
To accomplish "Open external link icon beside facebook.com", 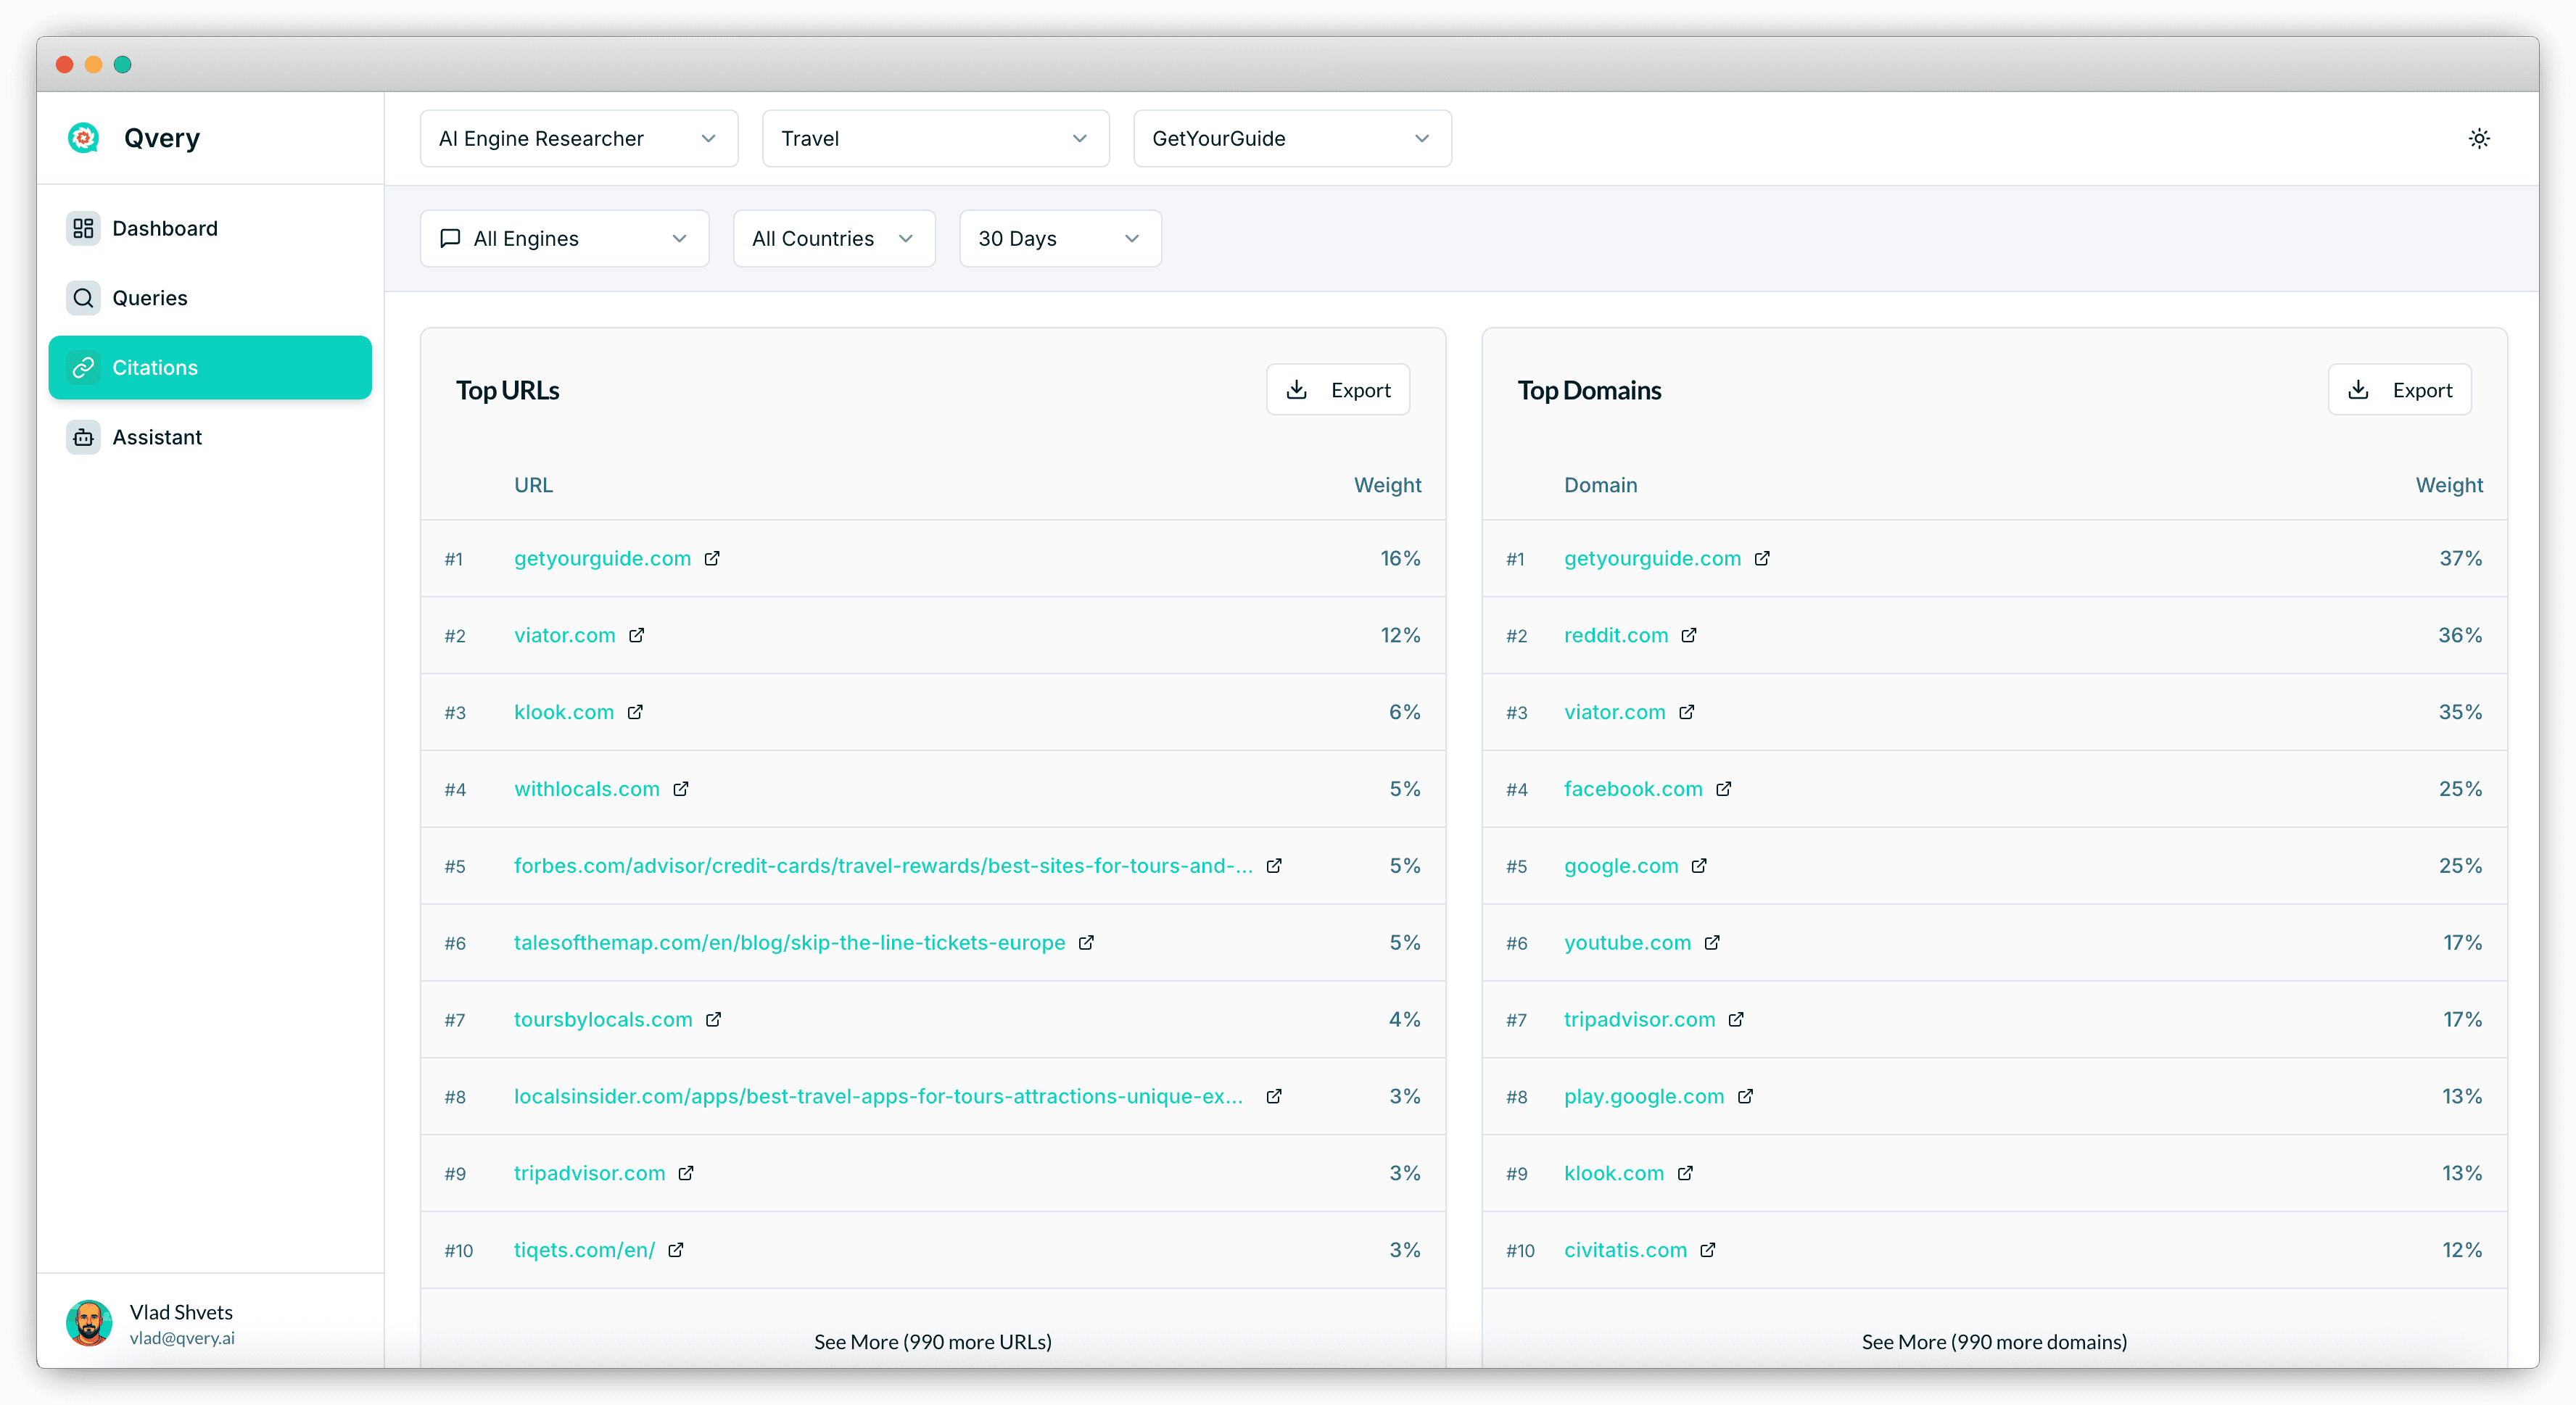I will (1724, 789).
